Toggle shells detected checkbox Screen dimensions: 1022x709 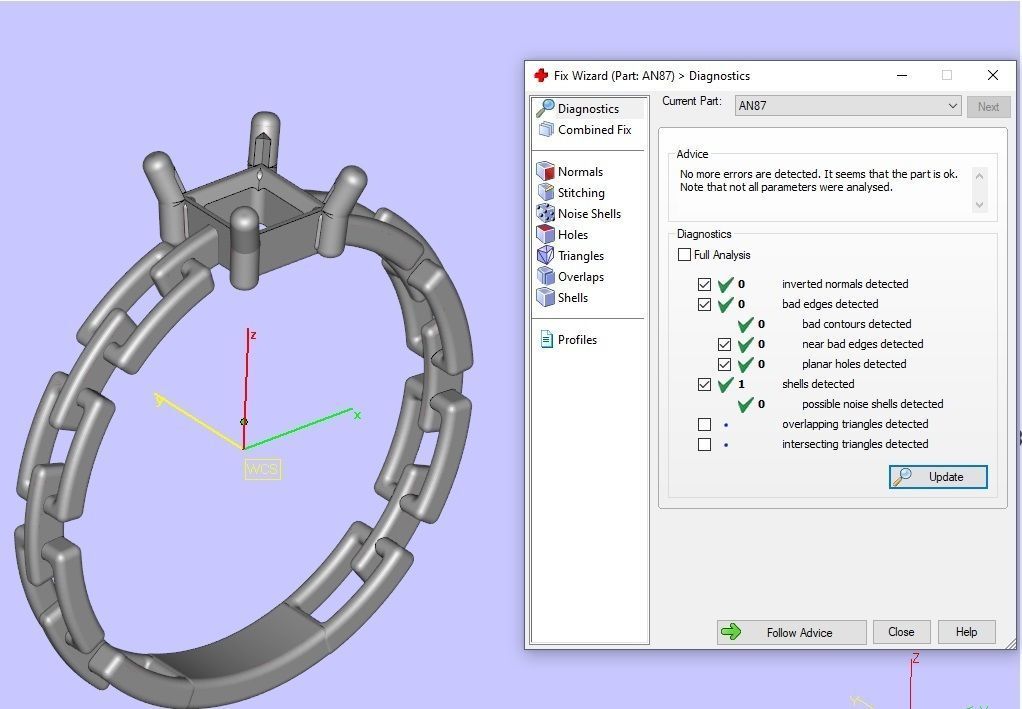(x=704, y=384)
